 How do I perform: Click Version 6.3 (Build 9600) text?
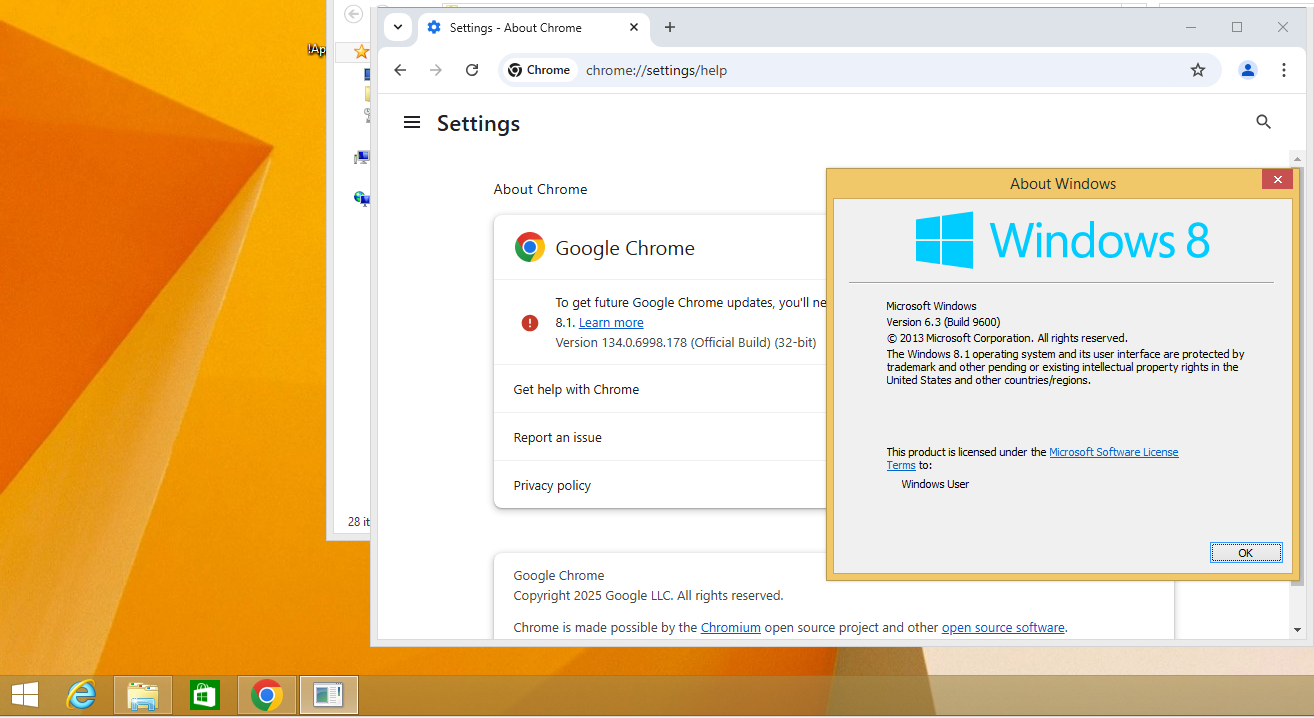pyautogui.click(x=943, y=322)
